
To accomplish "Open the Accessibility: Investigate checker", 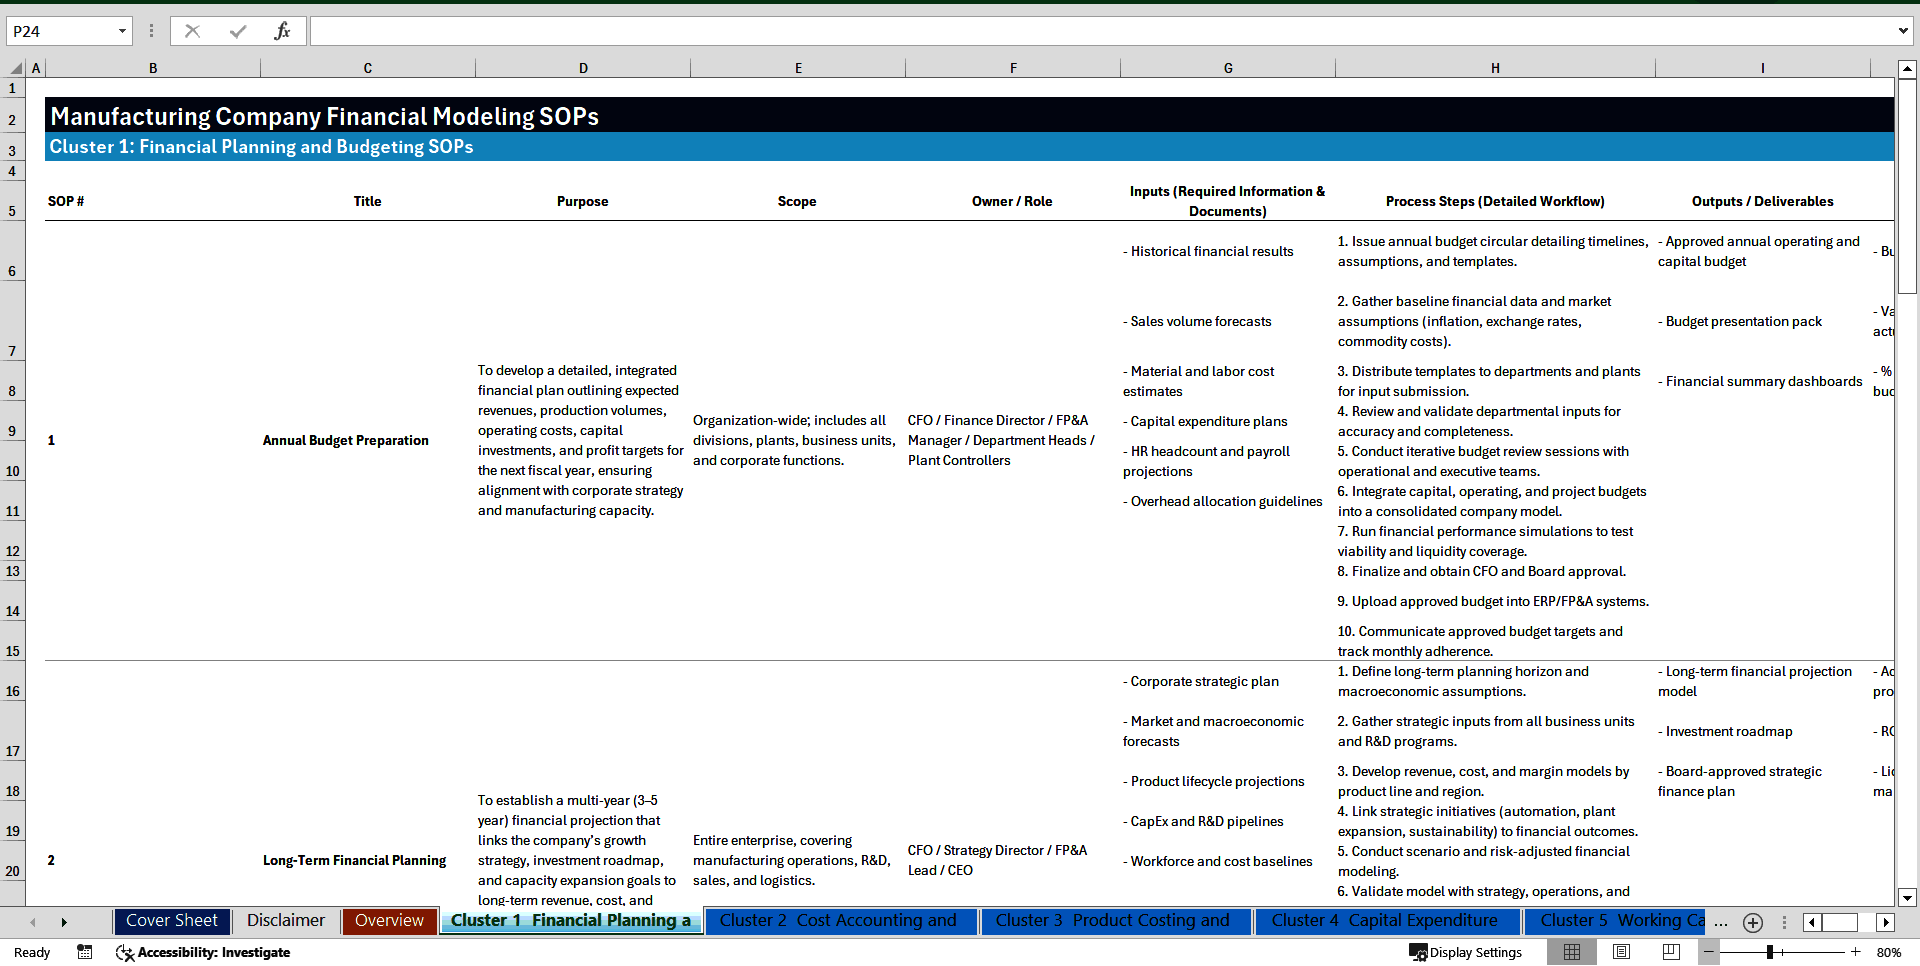I will [203, 953].
